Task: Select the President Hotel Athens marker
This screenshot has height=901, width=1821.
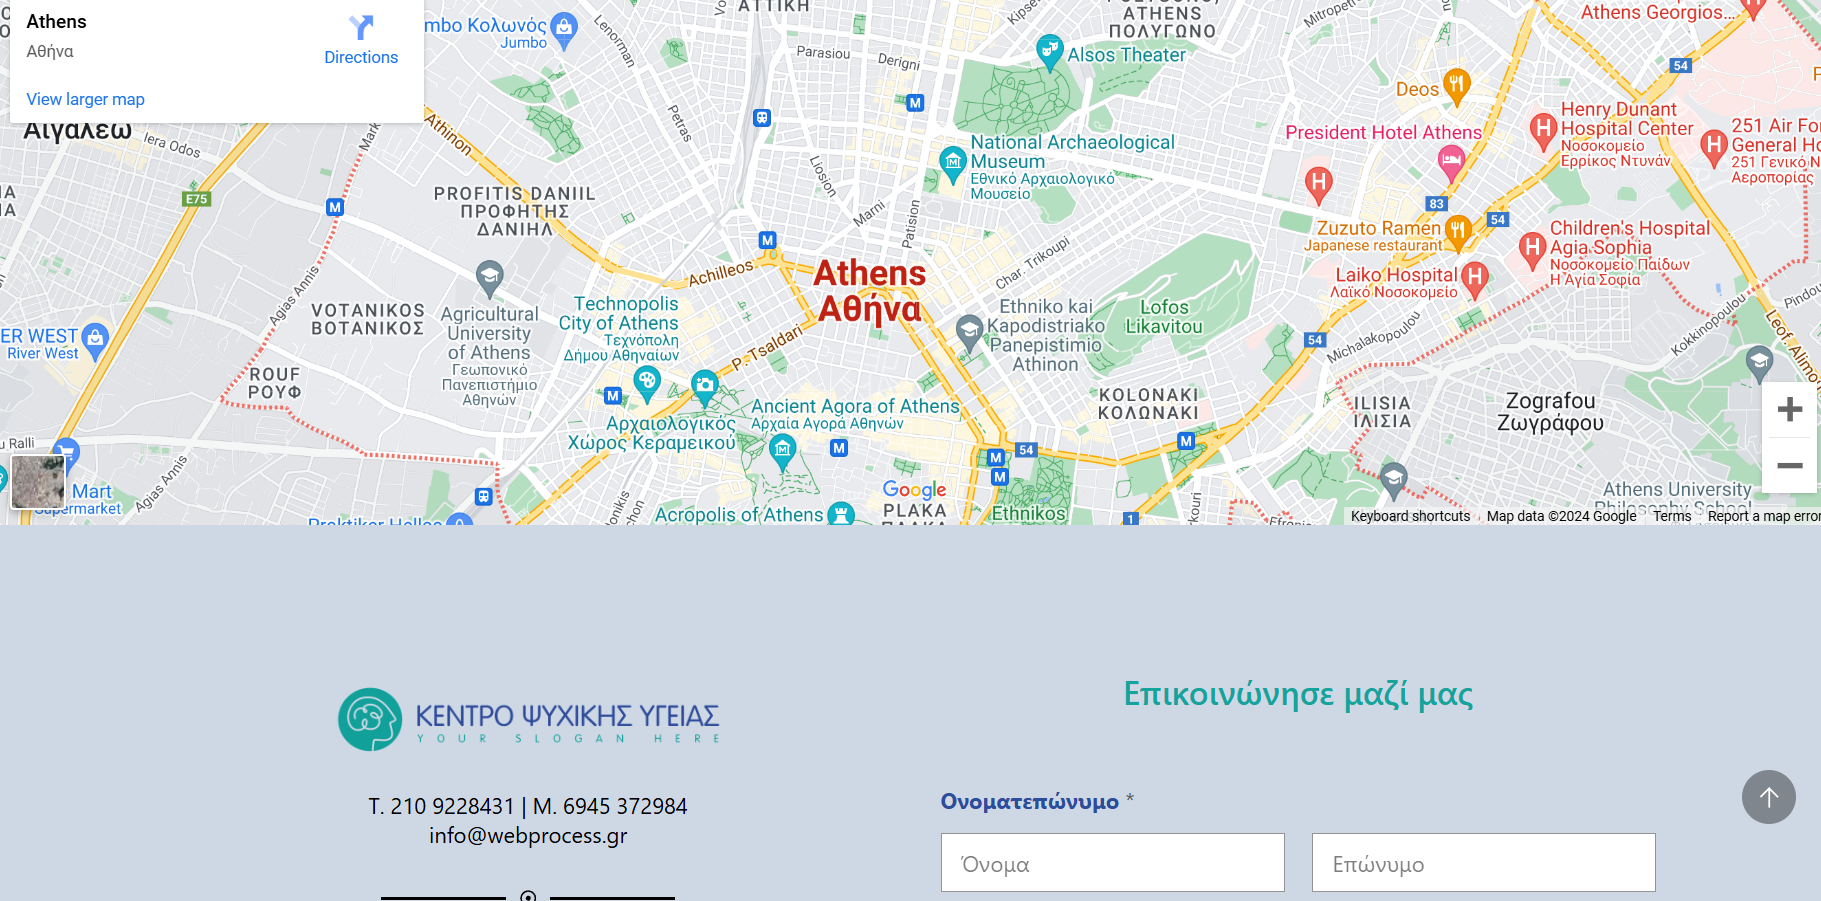Action: [x=1451, y=161]
